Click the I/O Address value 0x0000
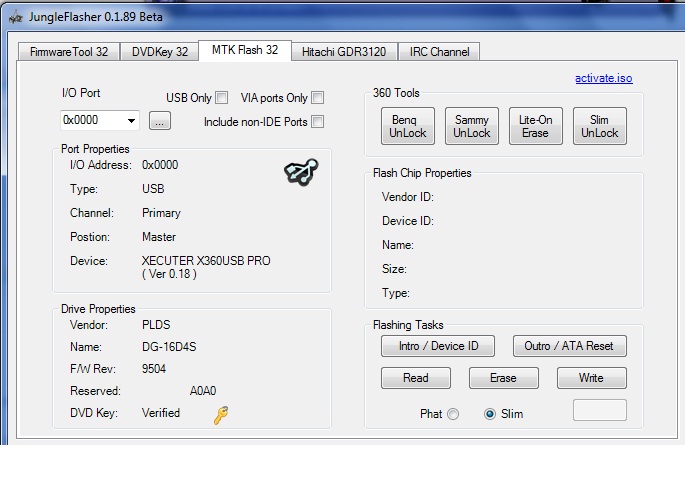This screenshot has height=492, width=685. click(160, 165)
